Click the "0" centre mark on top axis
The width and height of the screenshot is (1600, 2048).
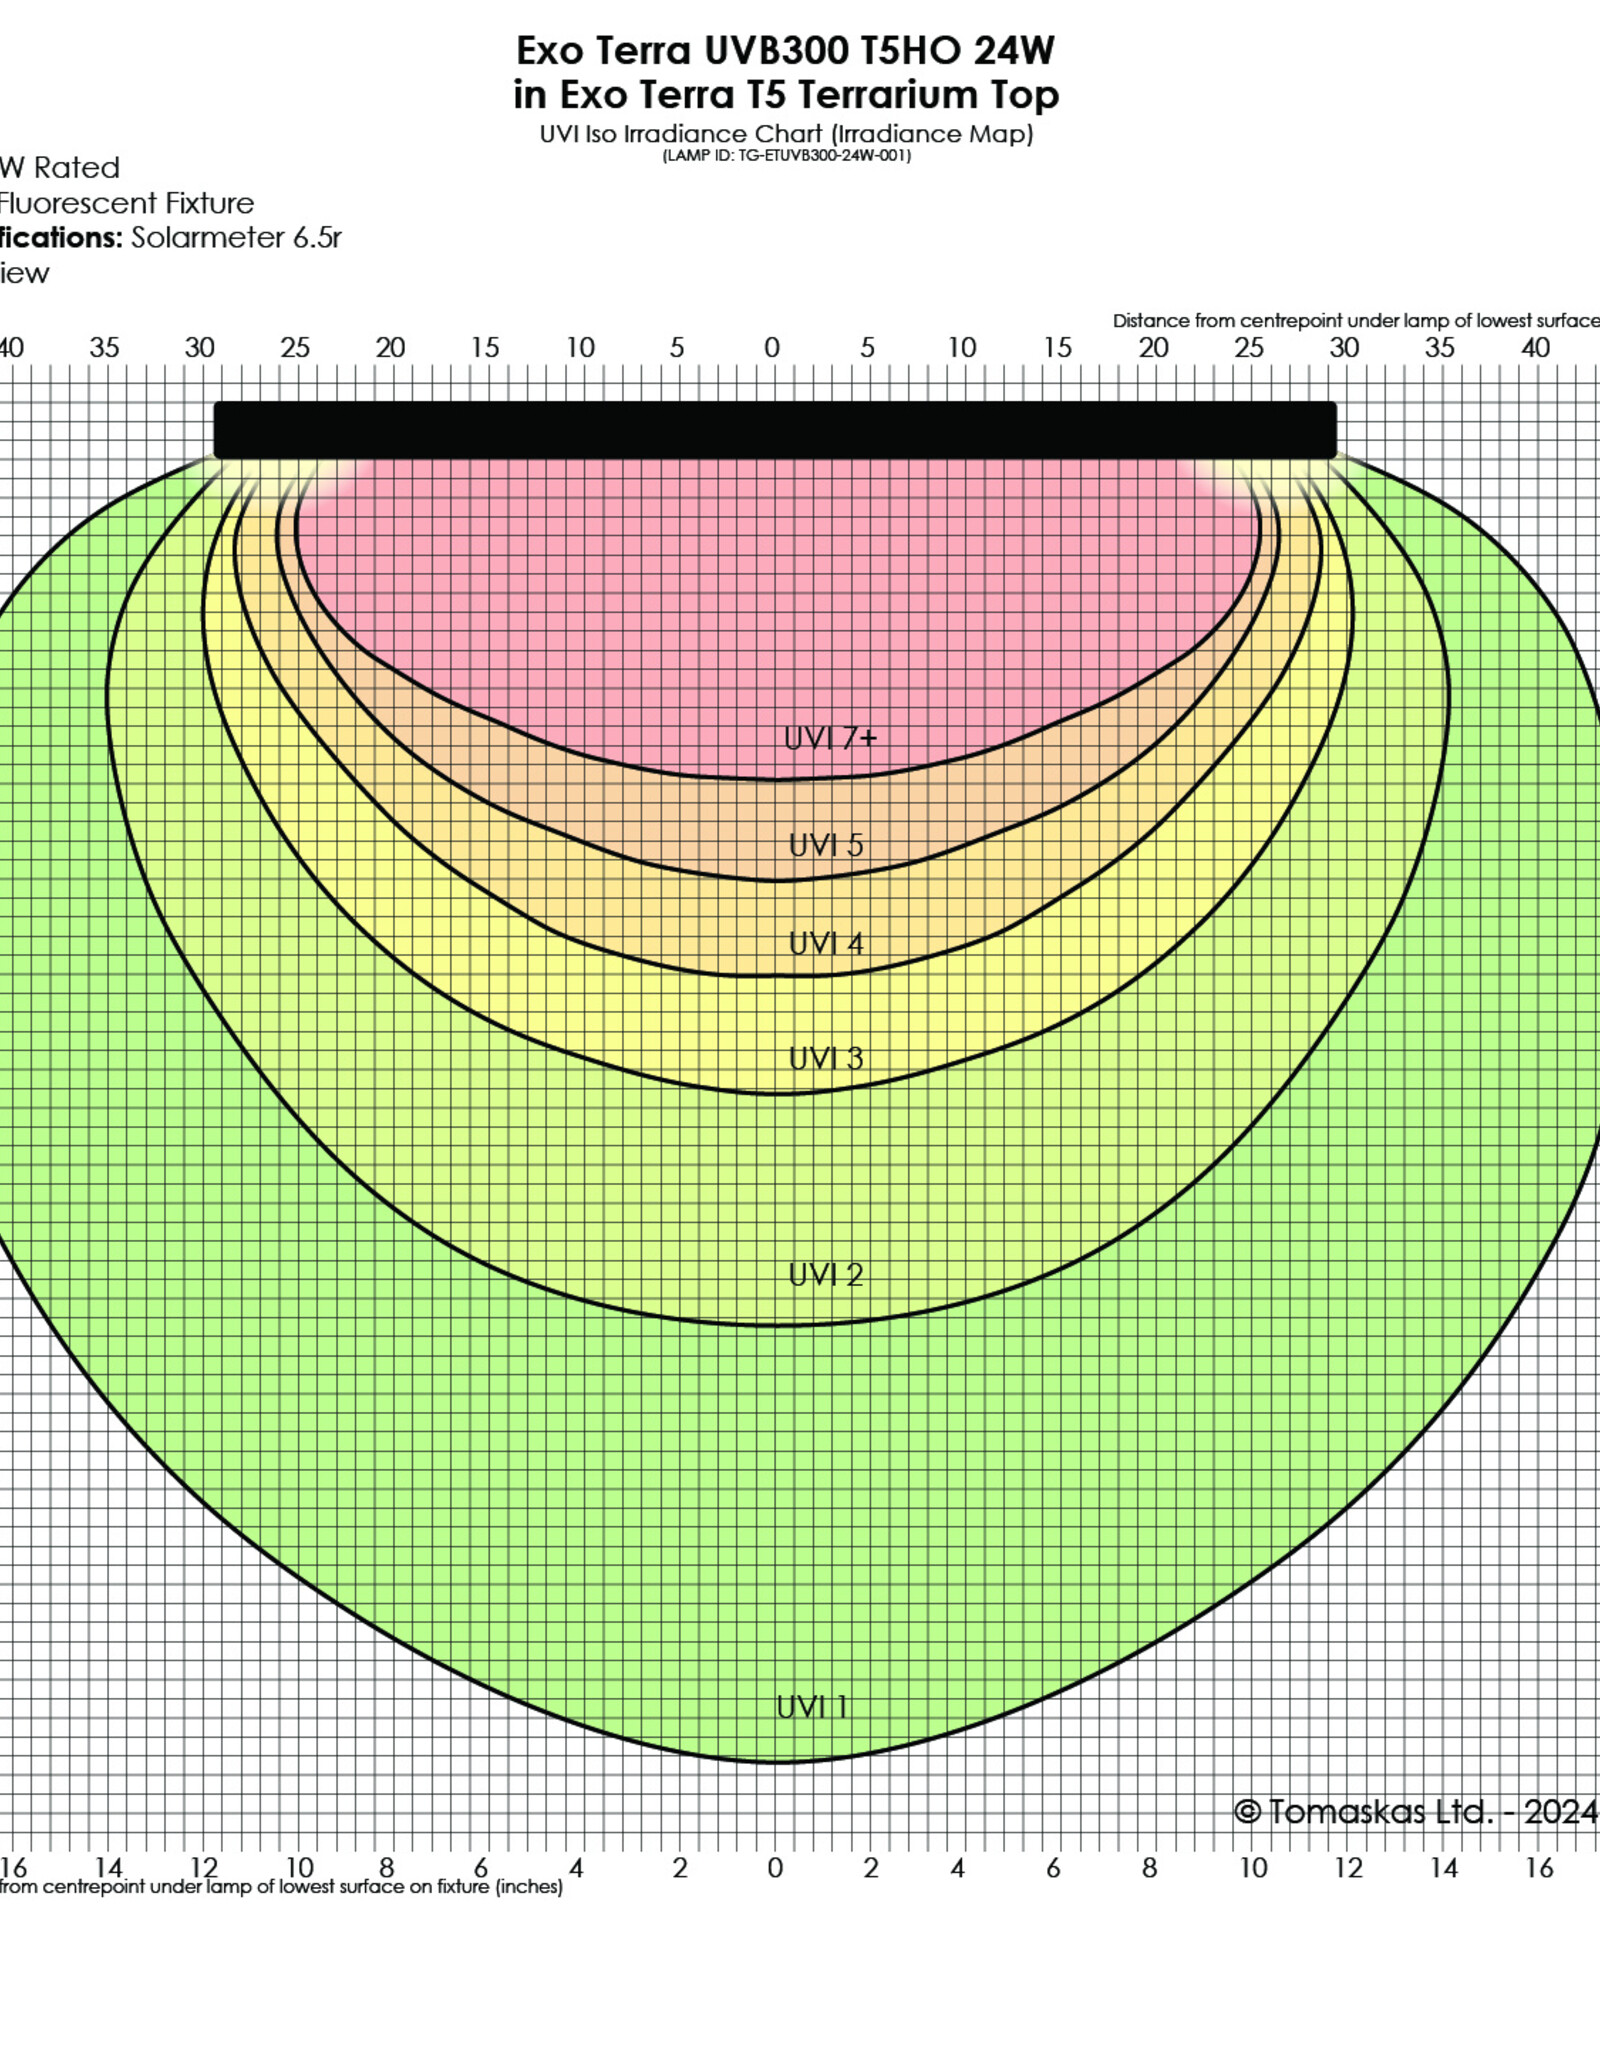(772, 348)
